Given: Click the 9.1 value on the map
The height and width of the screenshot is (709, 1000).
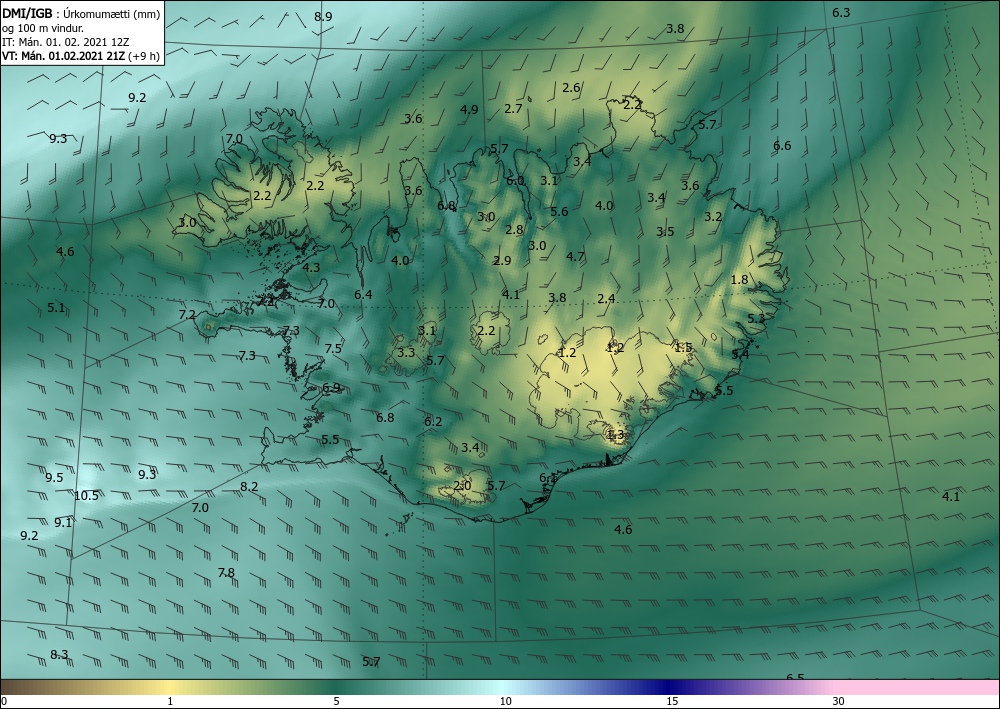Looking at the screenshot, I should coord(62,522).
